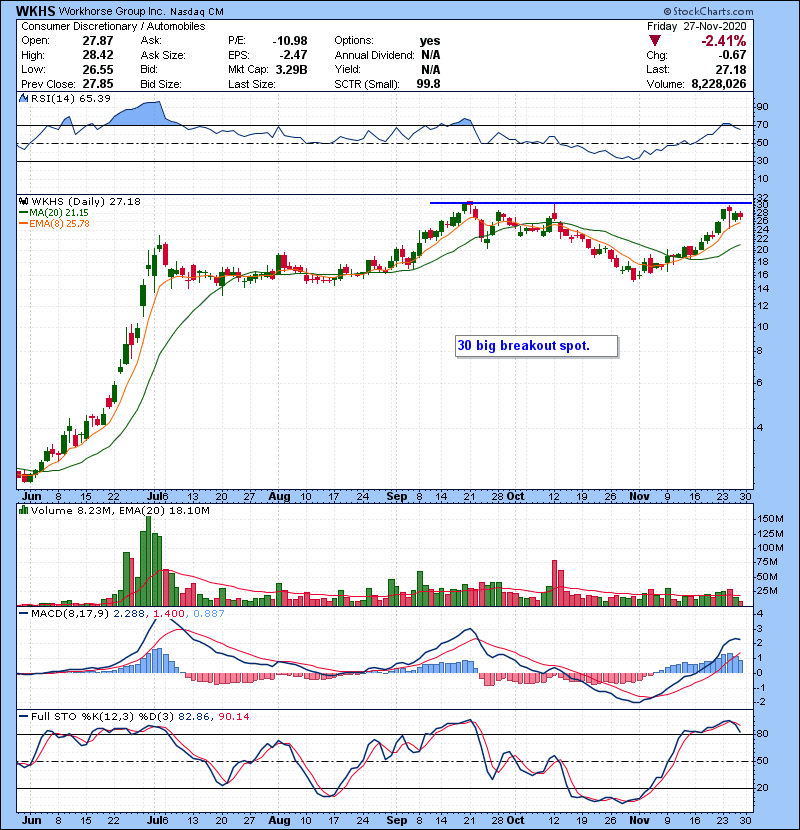
Task: Click the RSI(14) 65.39 legend text
Action: pos(71,98)
